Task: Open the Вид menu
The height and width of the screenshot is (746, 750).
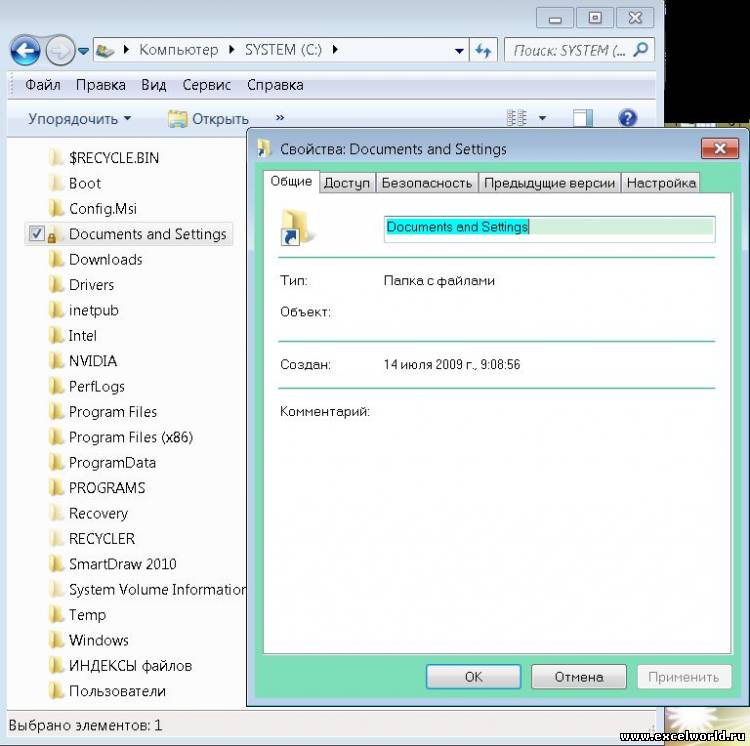Action: click(154, 85)
